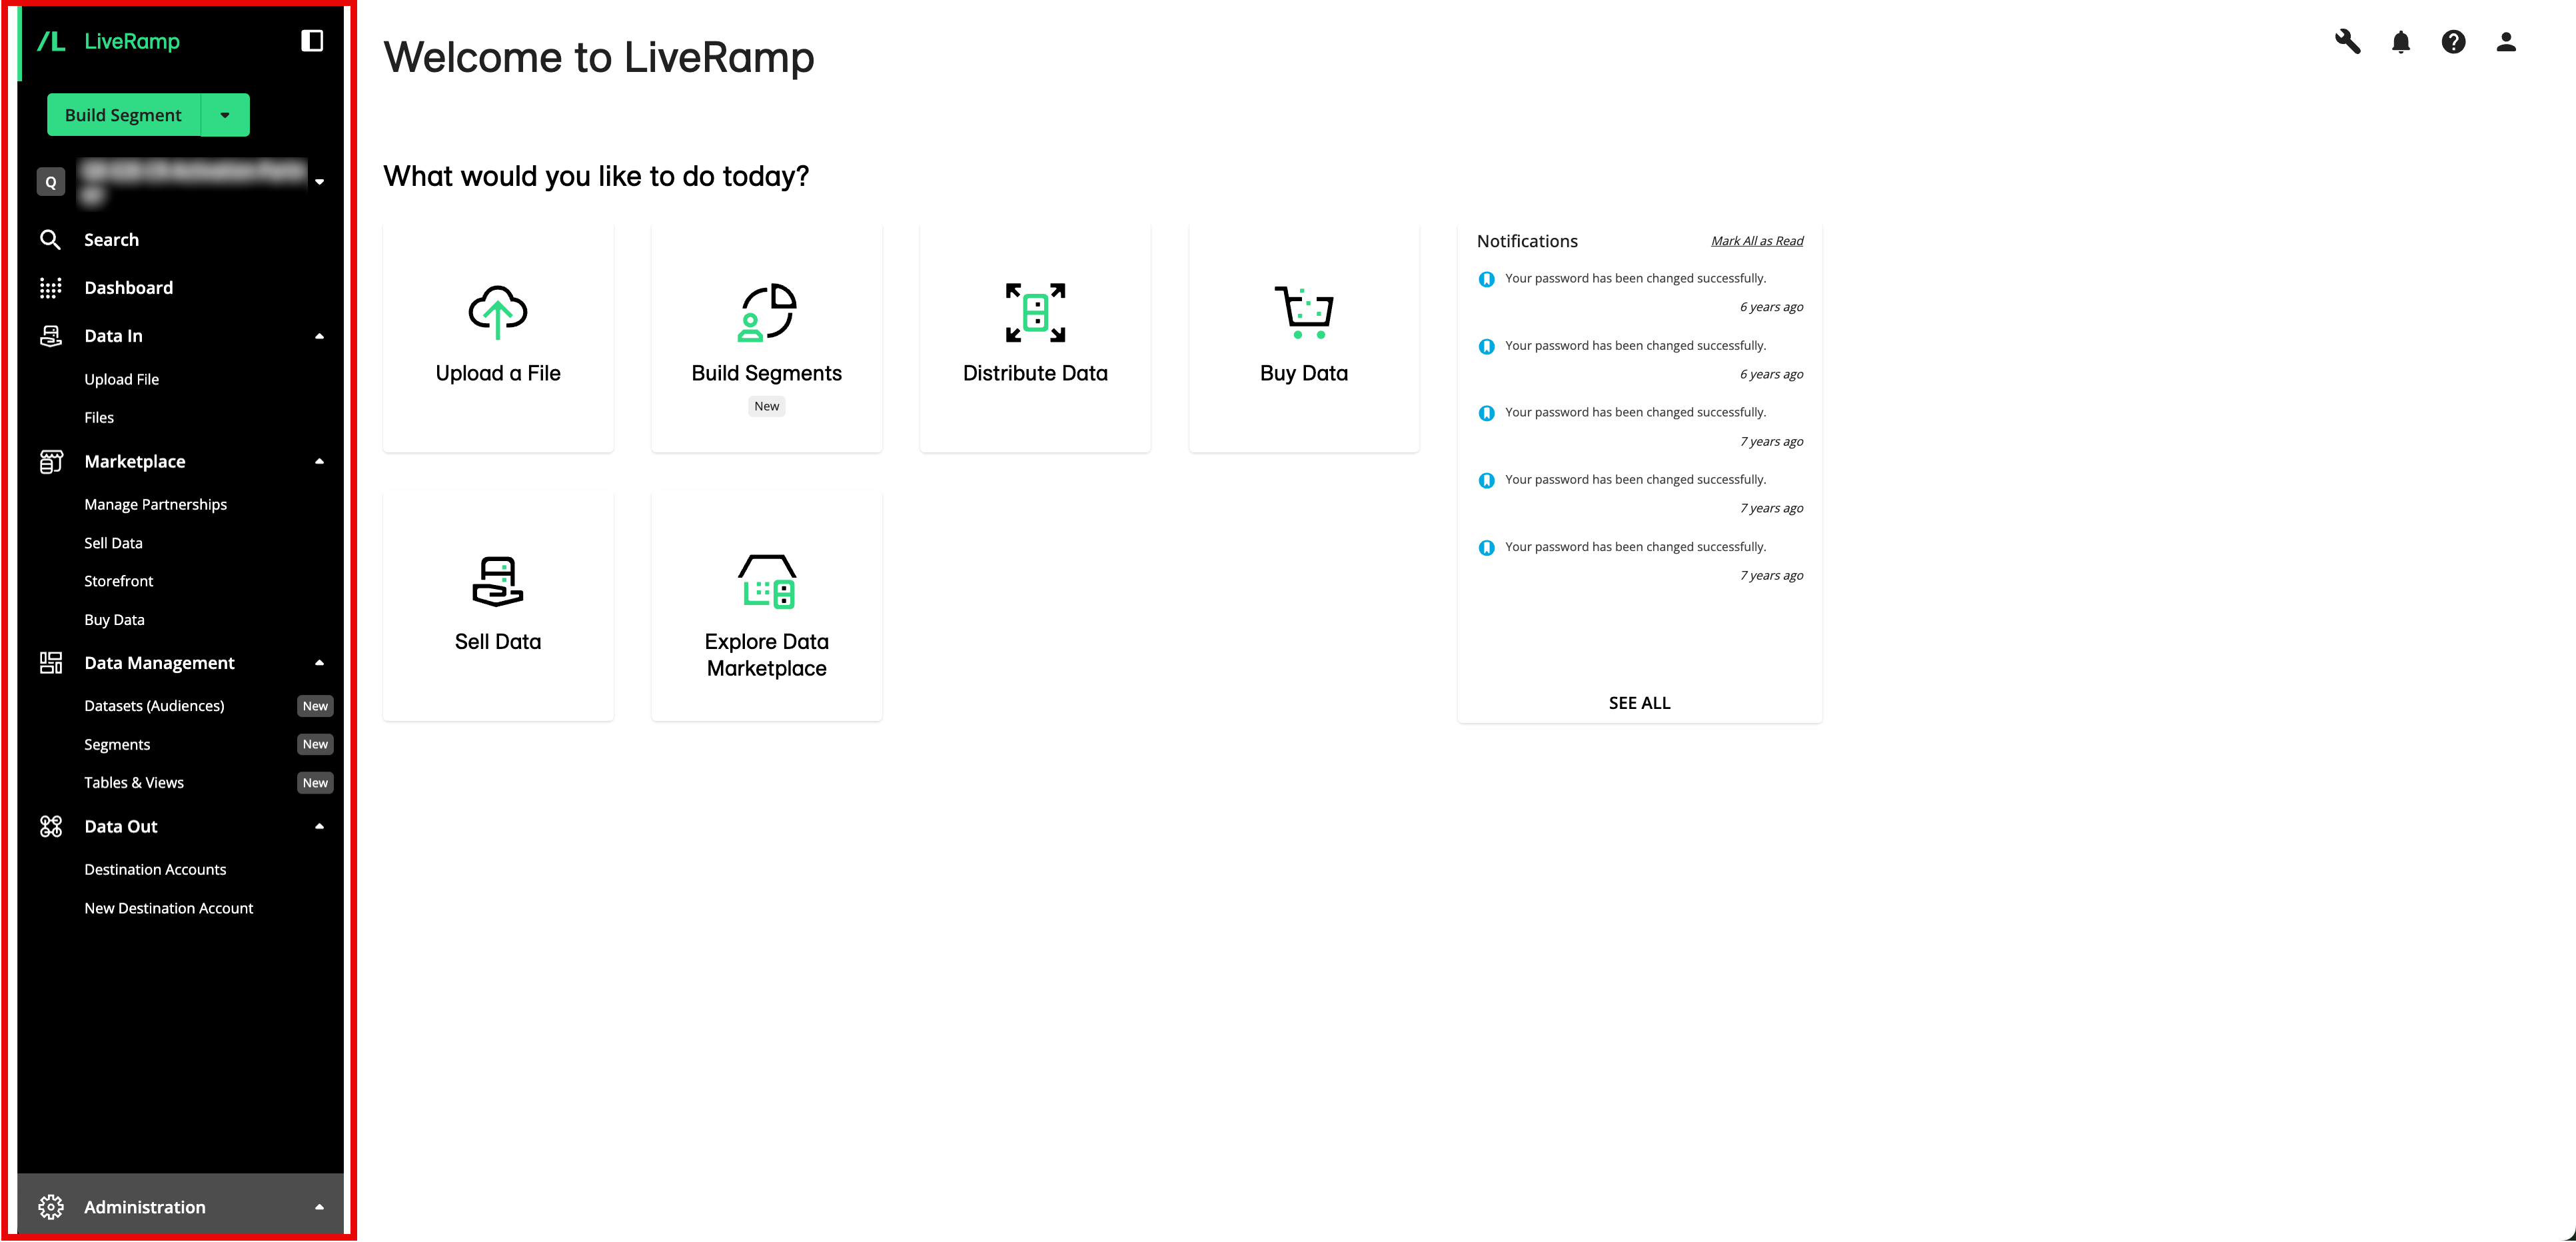Click the Q account avatar badge
This screenshot has height=1242, width=2576.
click(x=51, y=182)
